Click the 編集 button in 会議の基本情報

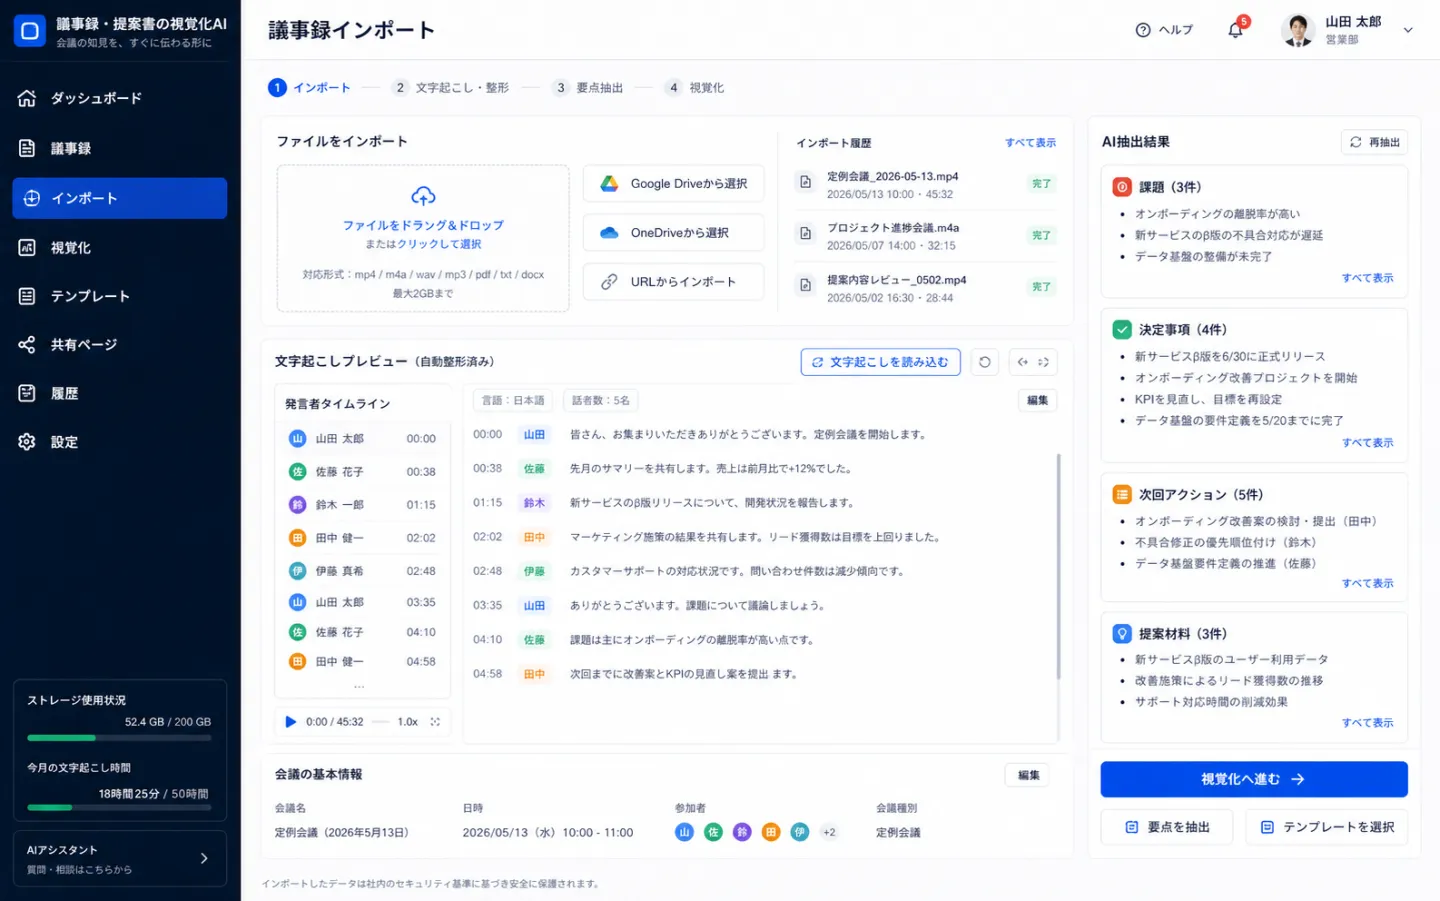pos(1028,775)
